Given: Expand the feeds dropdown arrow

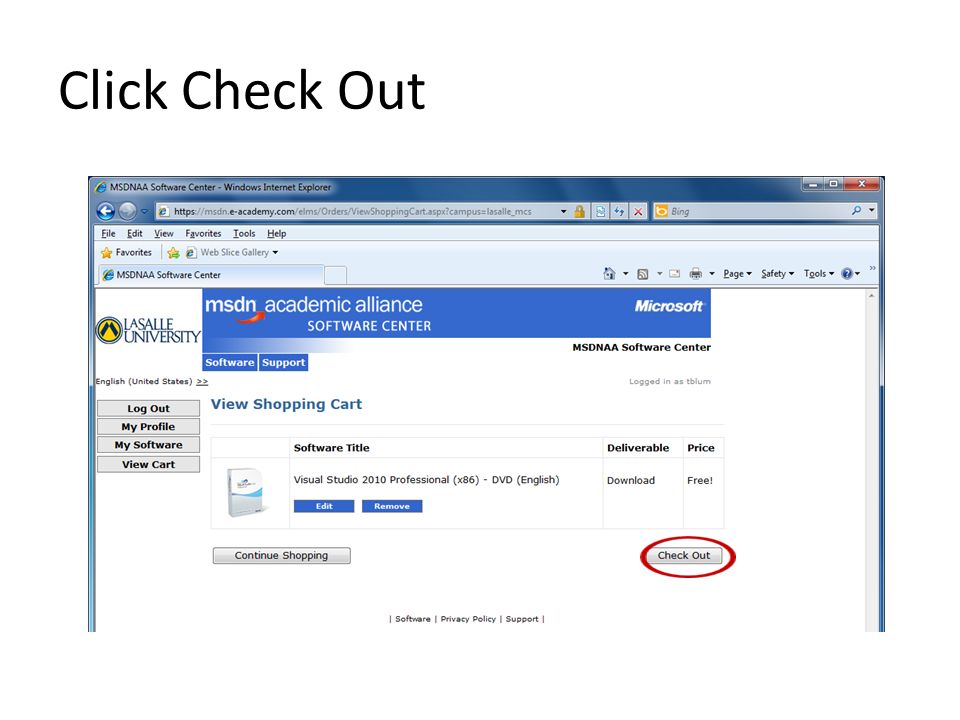Looking at the screenshot, I should click(x=659, y=274).
